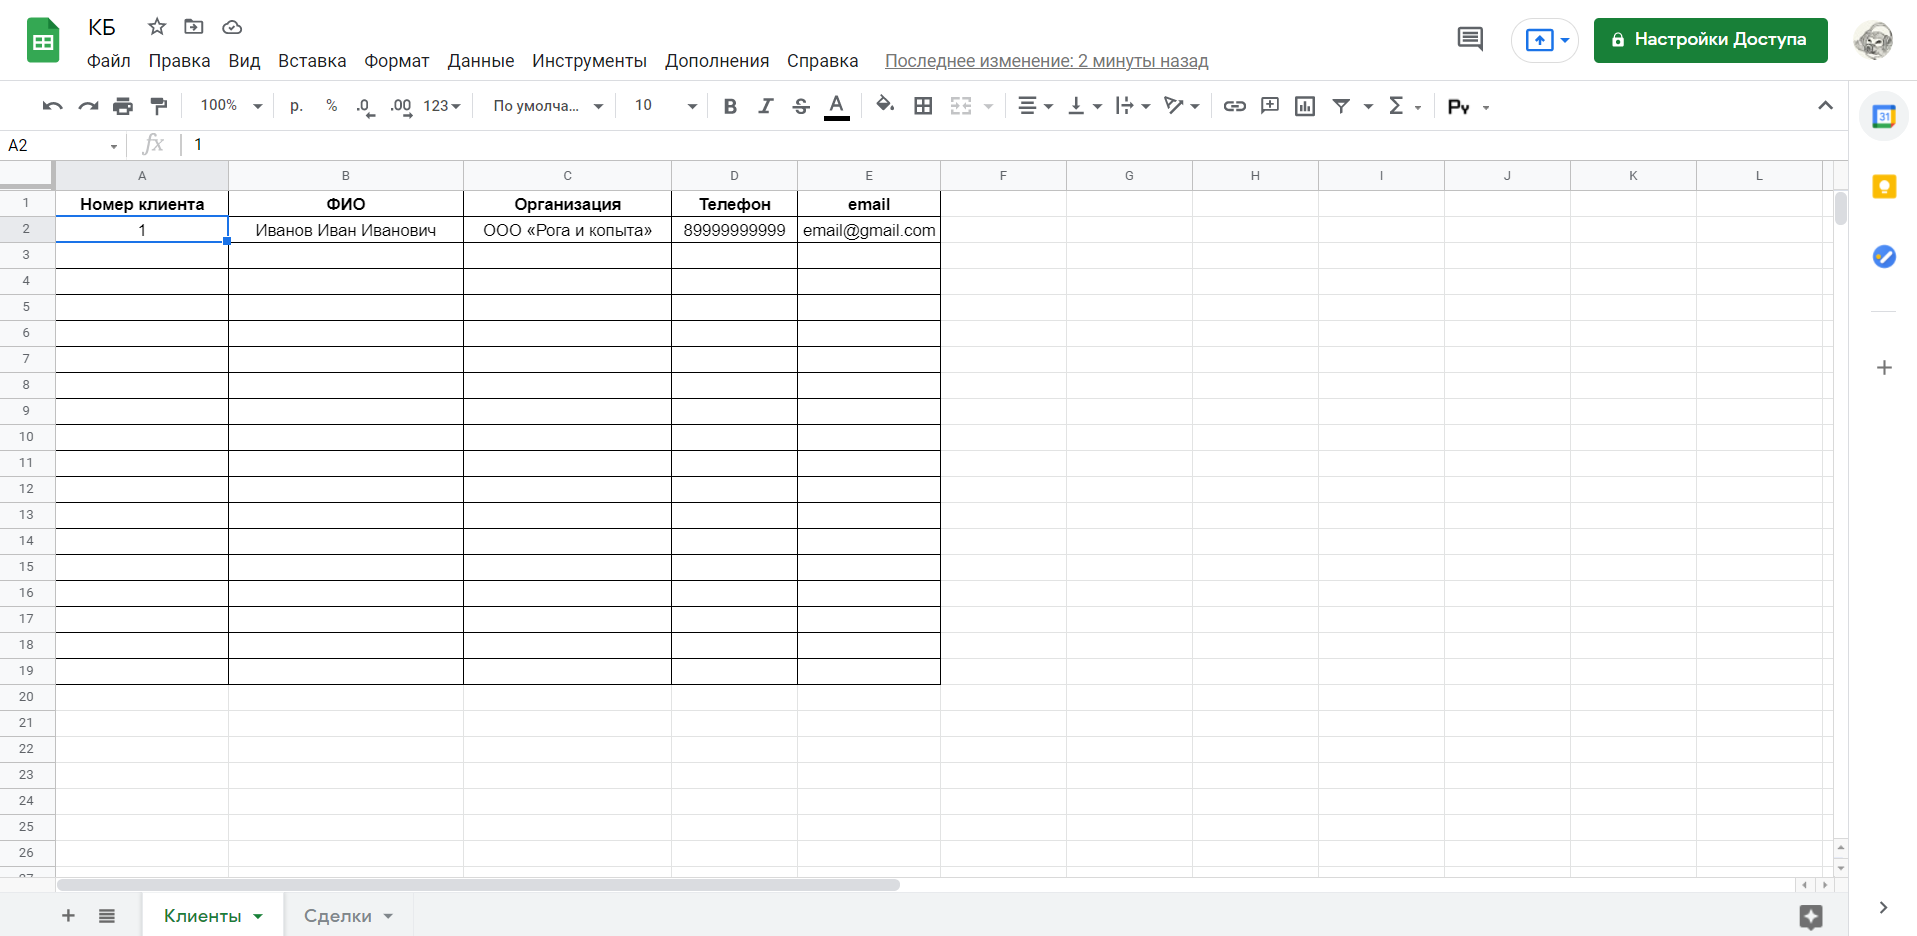Insert a chart from the toolbar
This screenshot has width=1917, height=936.
pyautogui.click(x=1304, y=106)
